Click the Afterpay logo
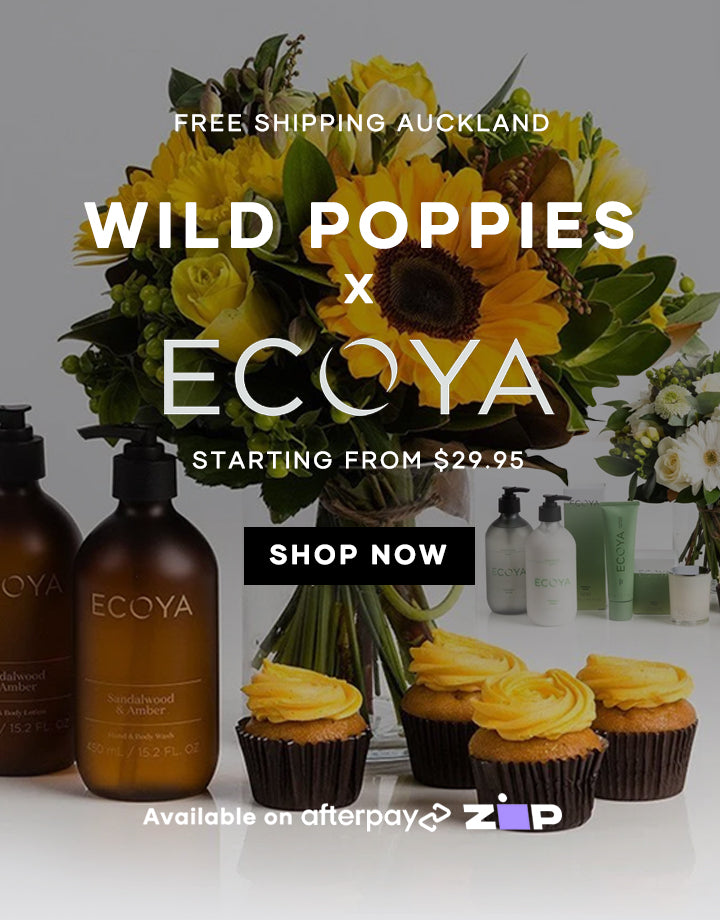This screenshot has width=720, height=920. pos(376,817)
